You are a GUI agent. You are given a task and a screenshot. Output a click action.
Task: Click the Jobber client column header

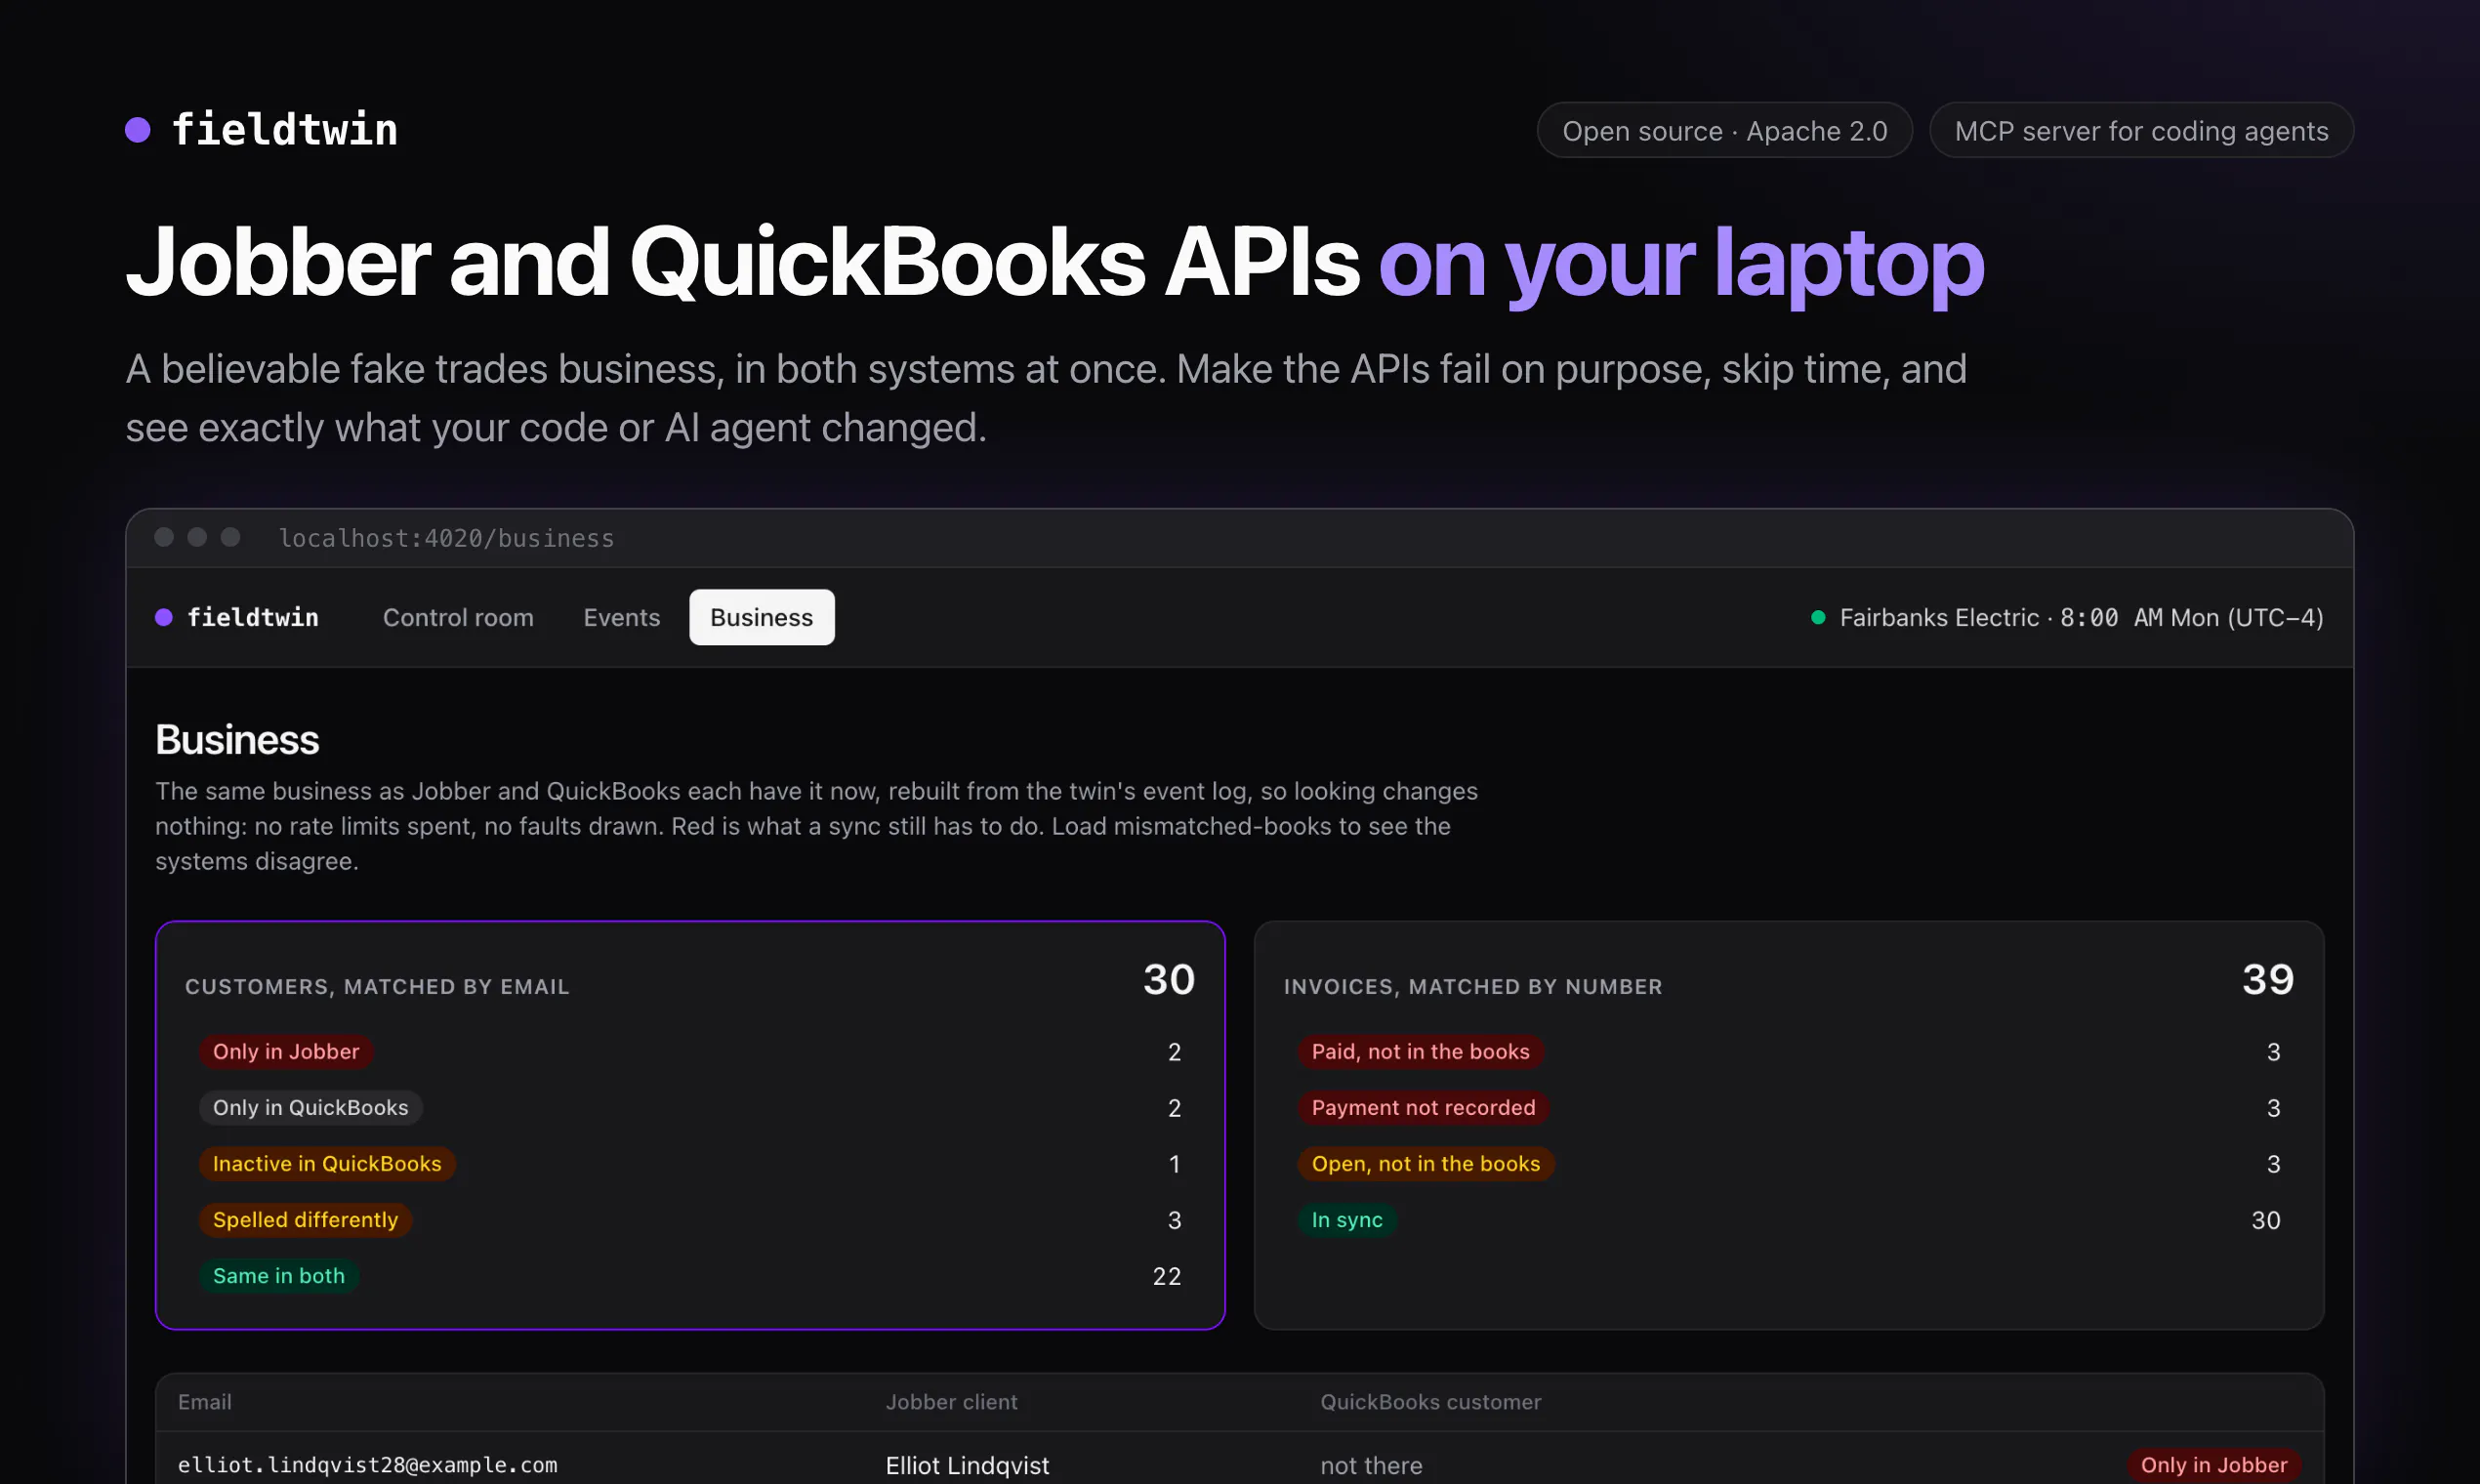click(952, 1402)
